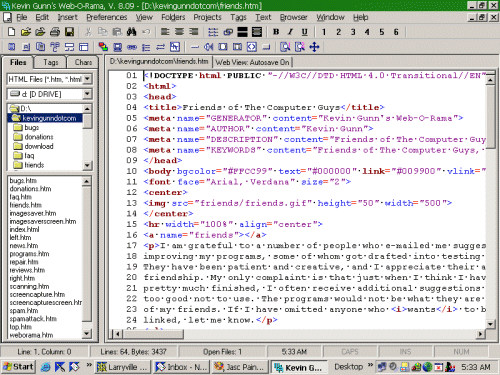
Task: Insert hyperlink with chain link icon
Action: 228,32
